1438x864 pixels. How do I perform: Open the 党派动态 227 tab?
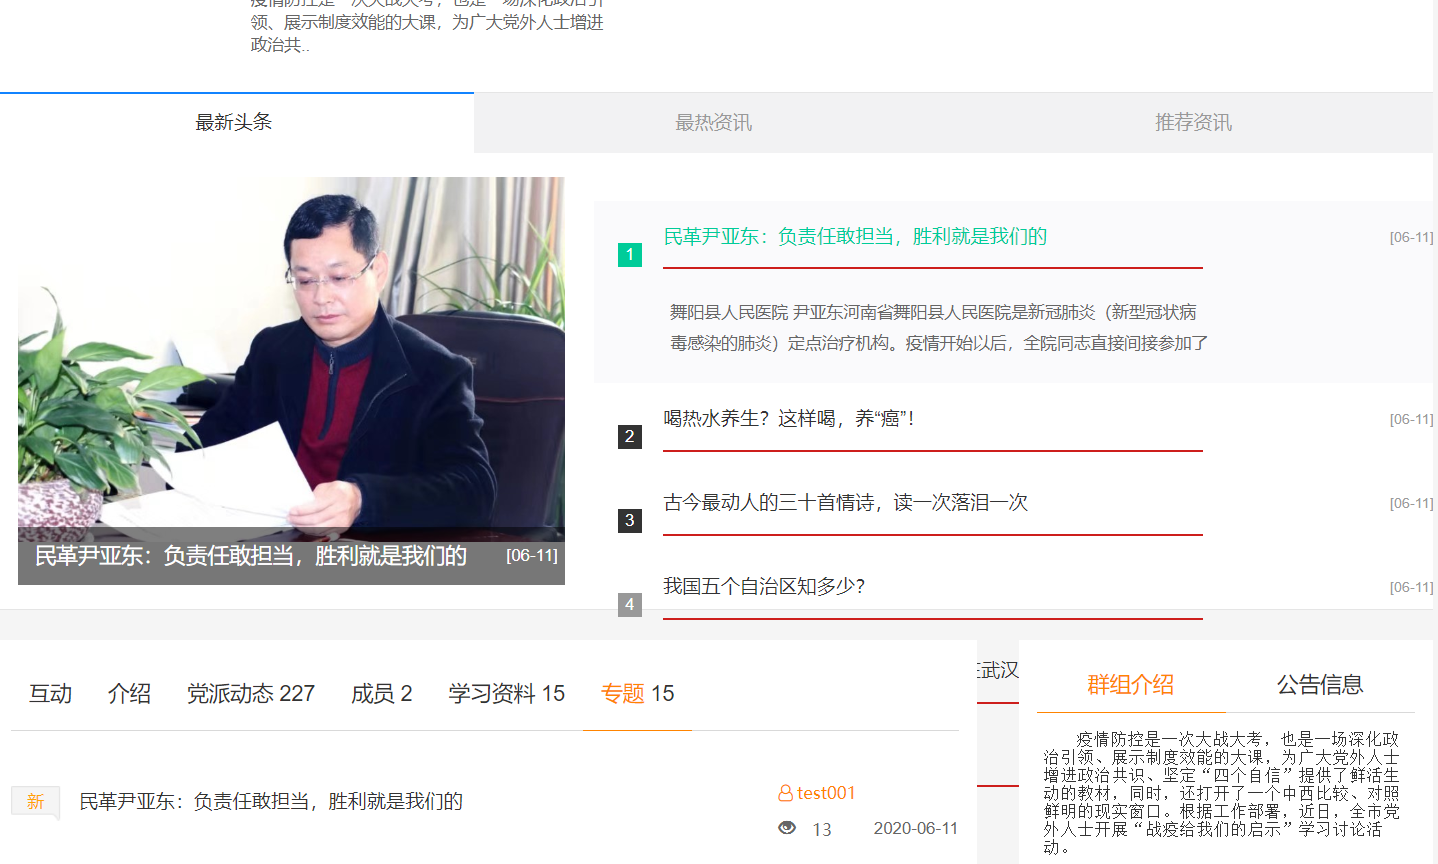[250, 694]
